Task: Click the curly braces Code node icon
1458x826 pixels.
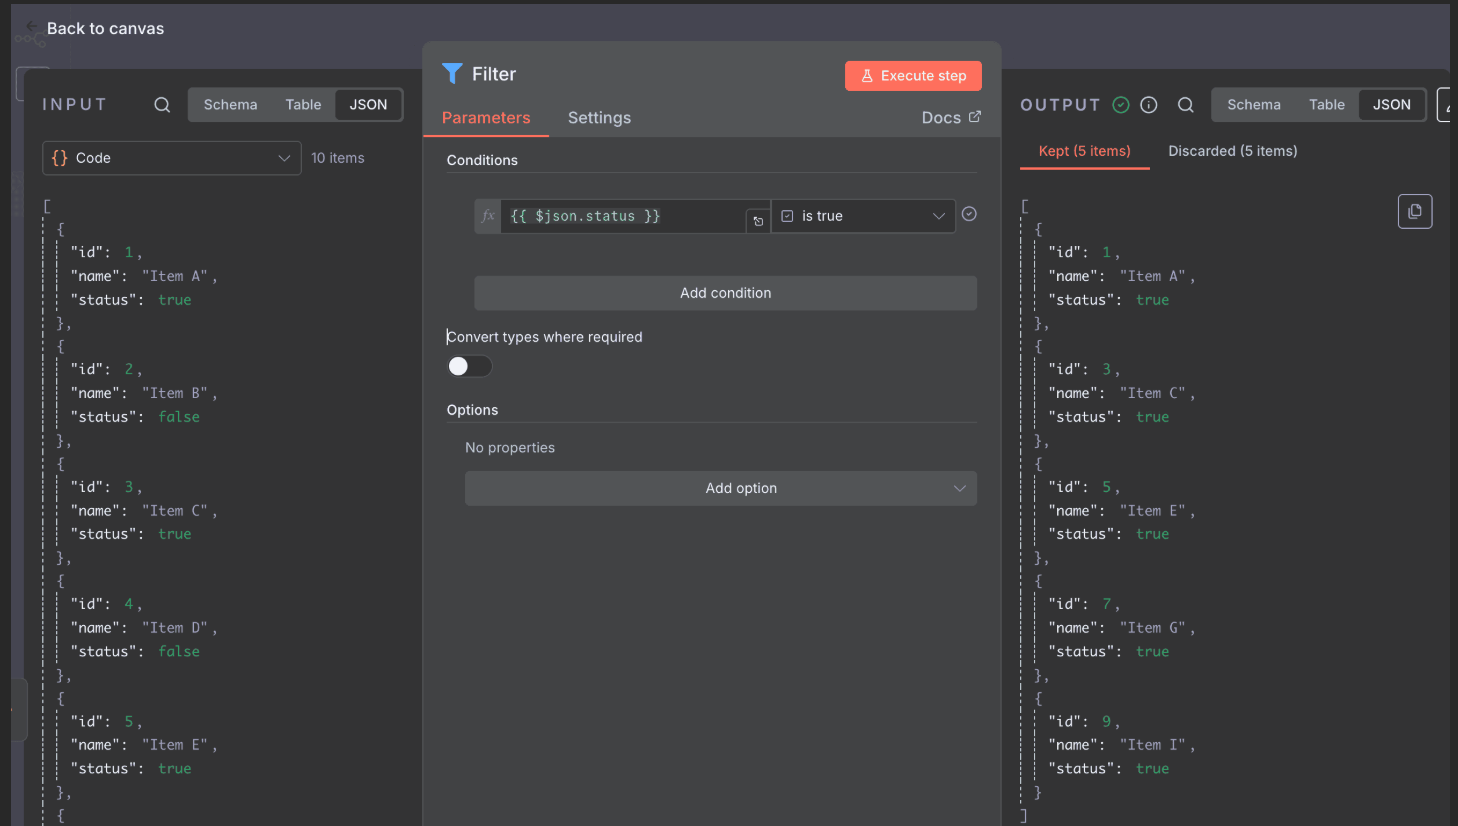Action: 60,158
